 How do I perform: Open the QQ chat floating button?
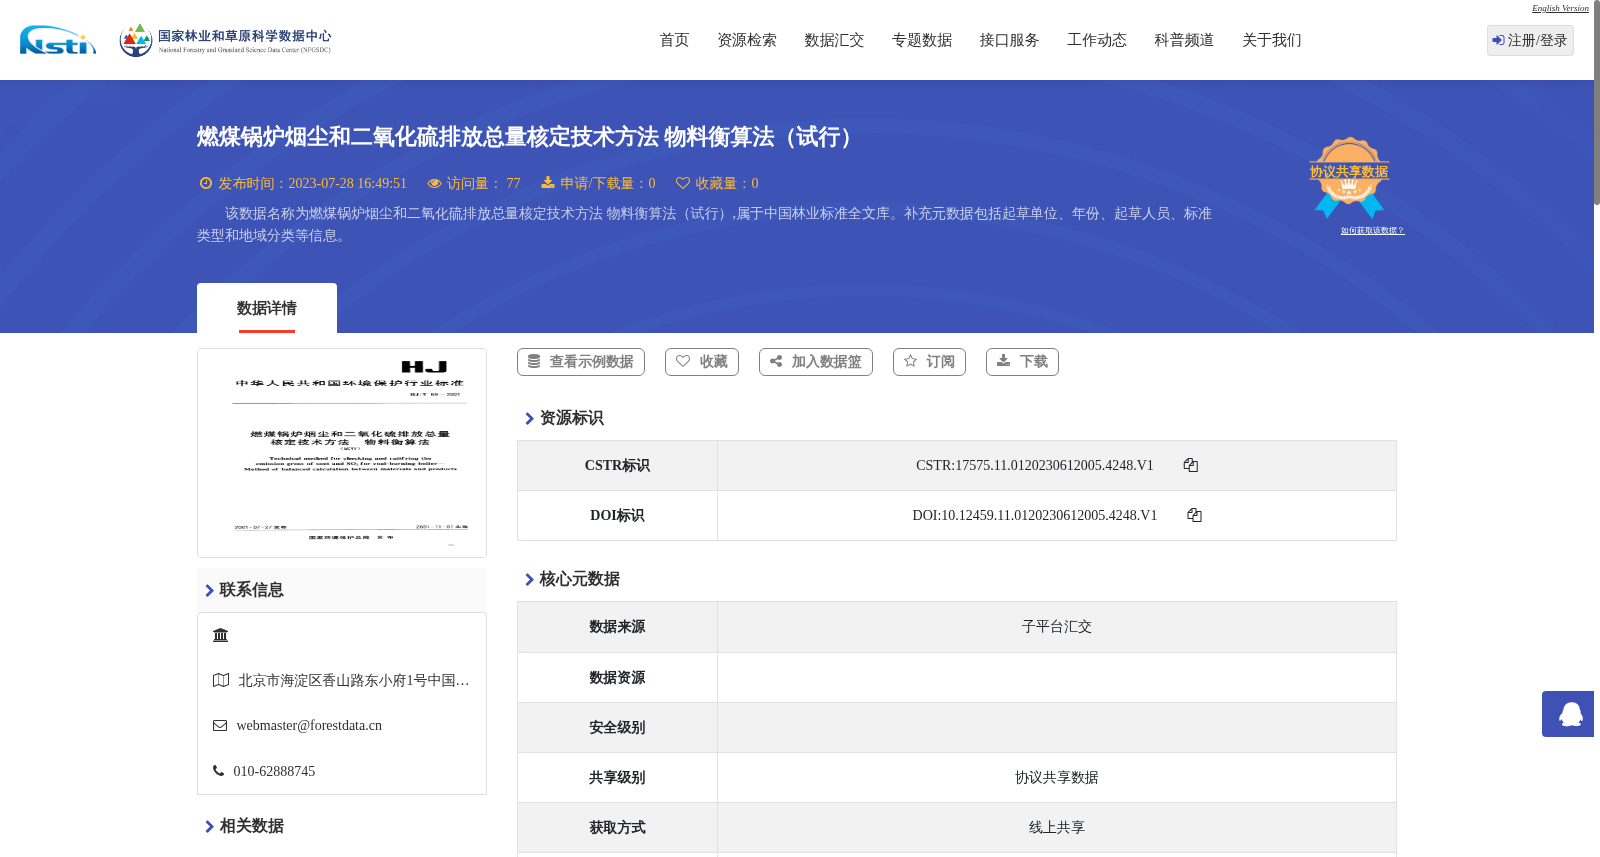1568,714
